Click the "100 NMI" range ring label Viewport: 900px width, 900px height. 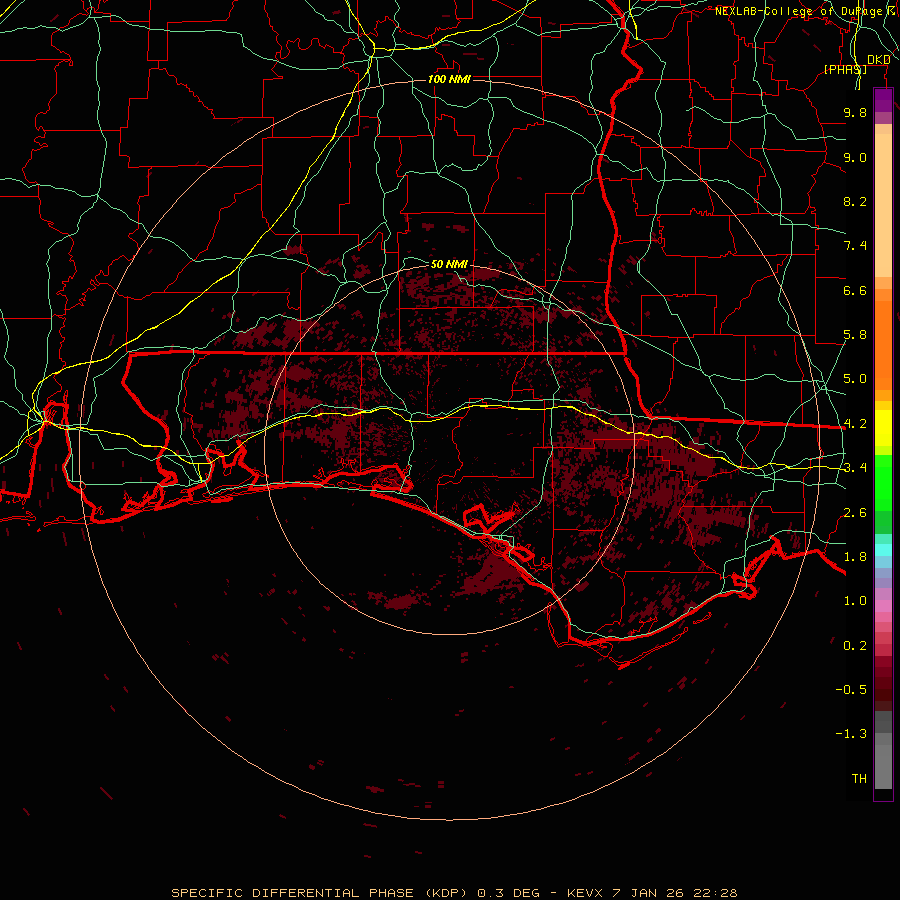[449, 79]
